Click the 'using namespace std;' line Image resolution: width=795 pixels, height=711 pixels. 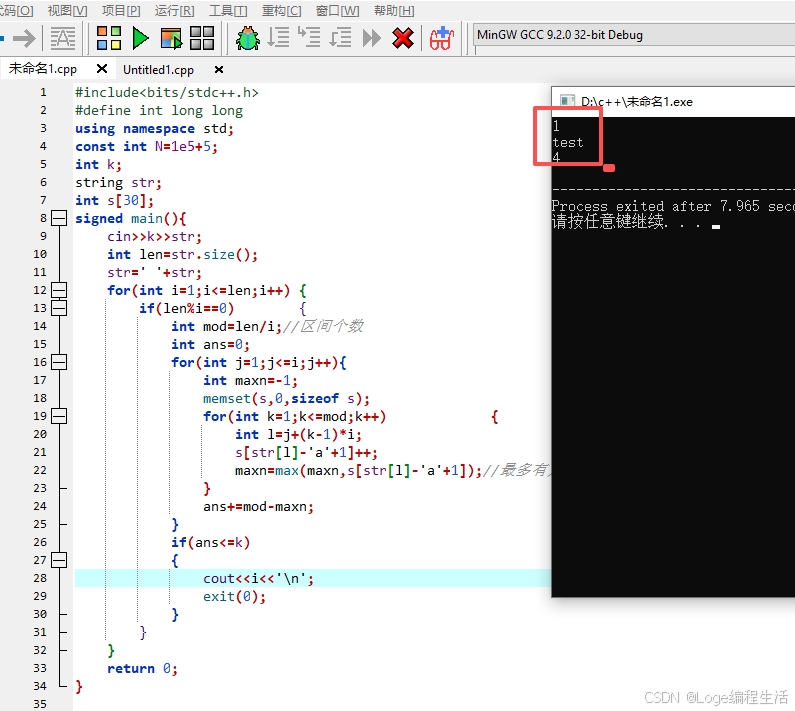tap(155, 128)
